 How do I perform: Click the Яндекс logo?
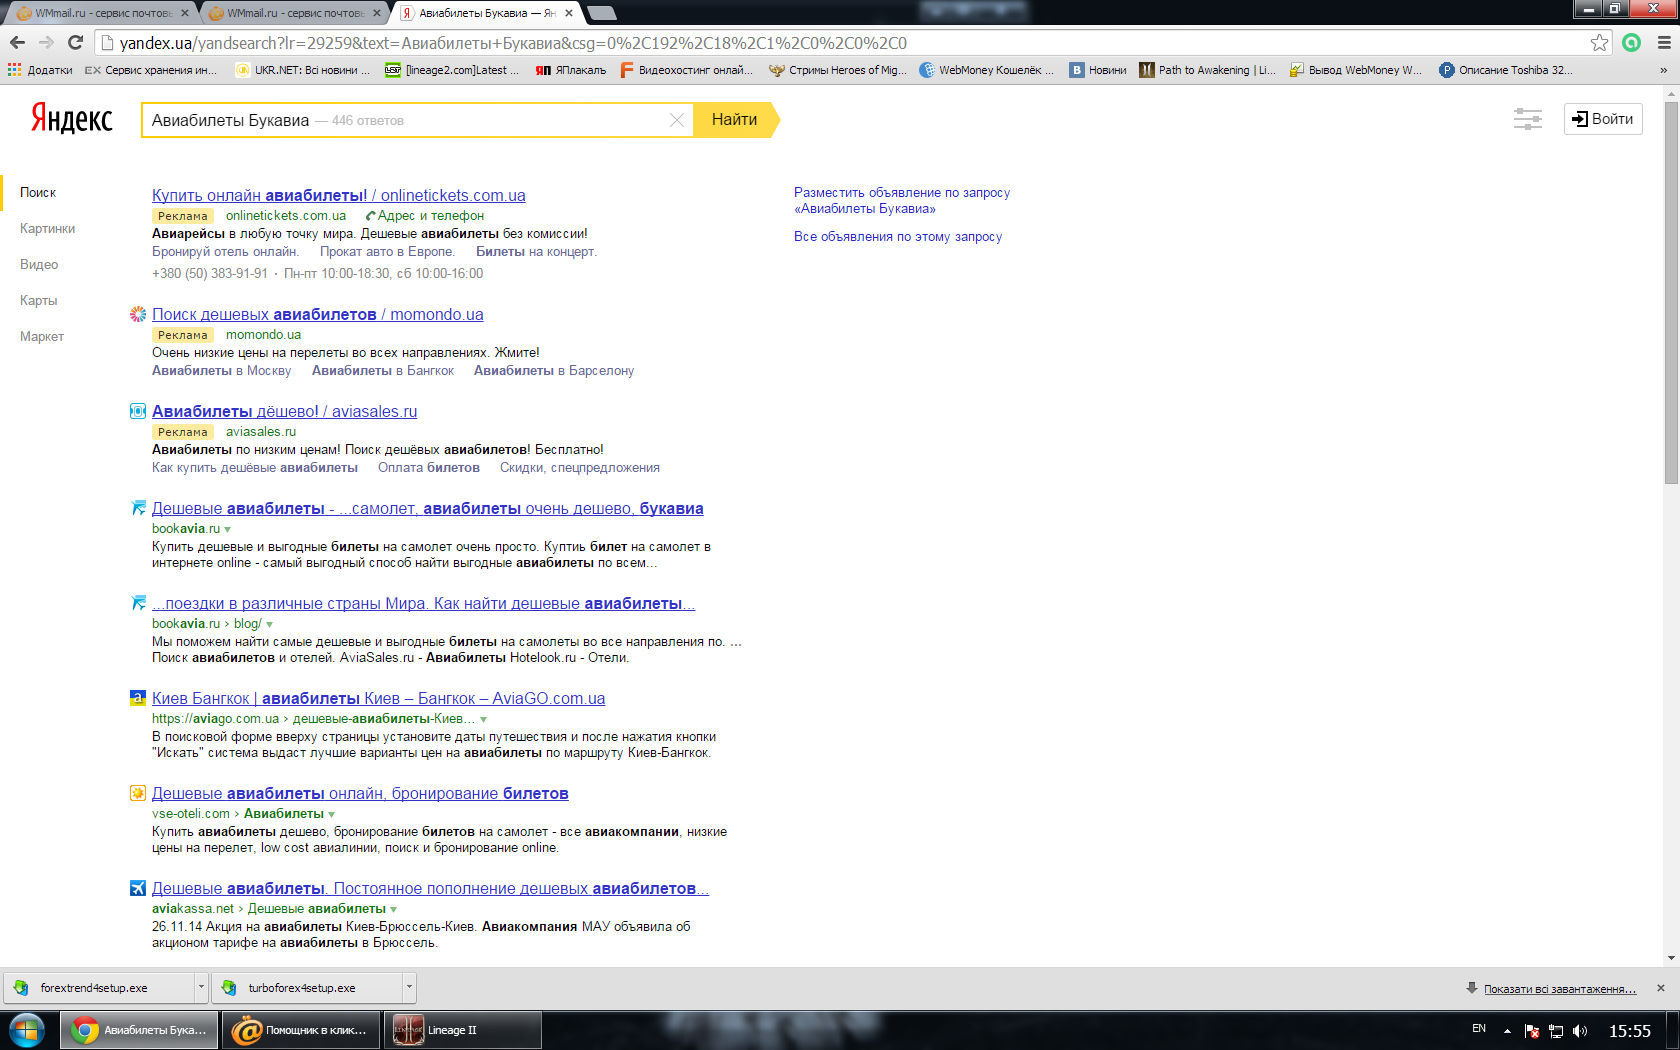[72, 118]
